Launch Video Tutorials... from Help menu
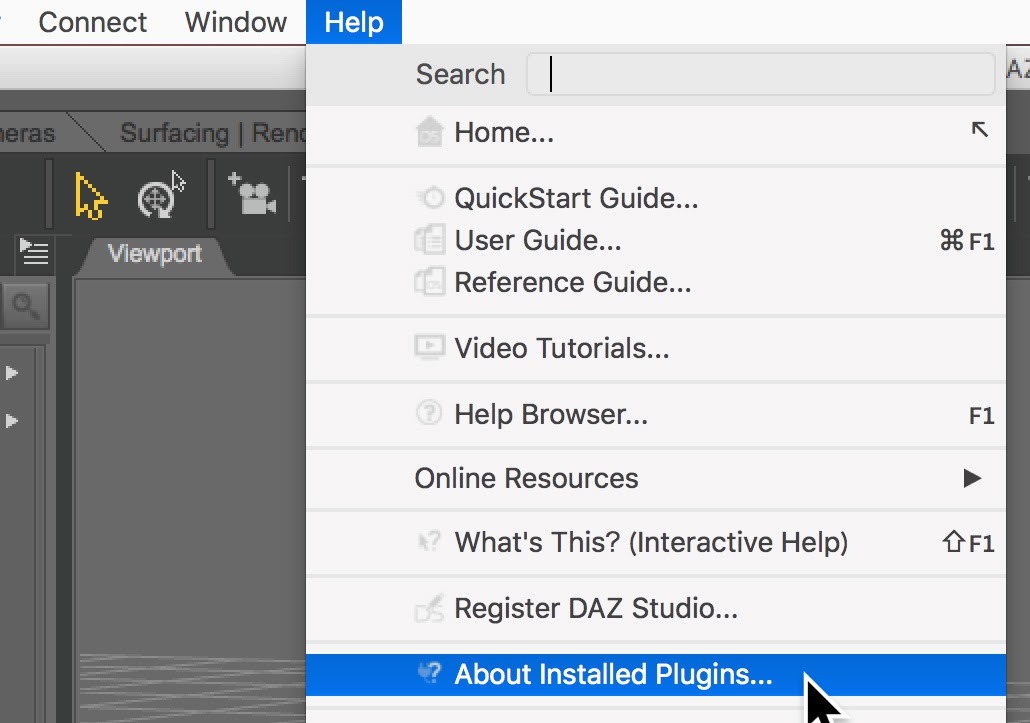This screenshot has width=1030, height=723. (561, 348)
